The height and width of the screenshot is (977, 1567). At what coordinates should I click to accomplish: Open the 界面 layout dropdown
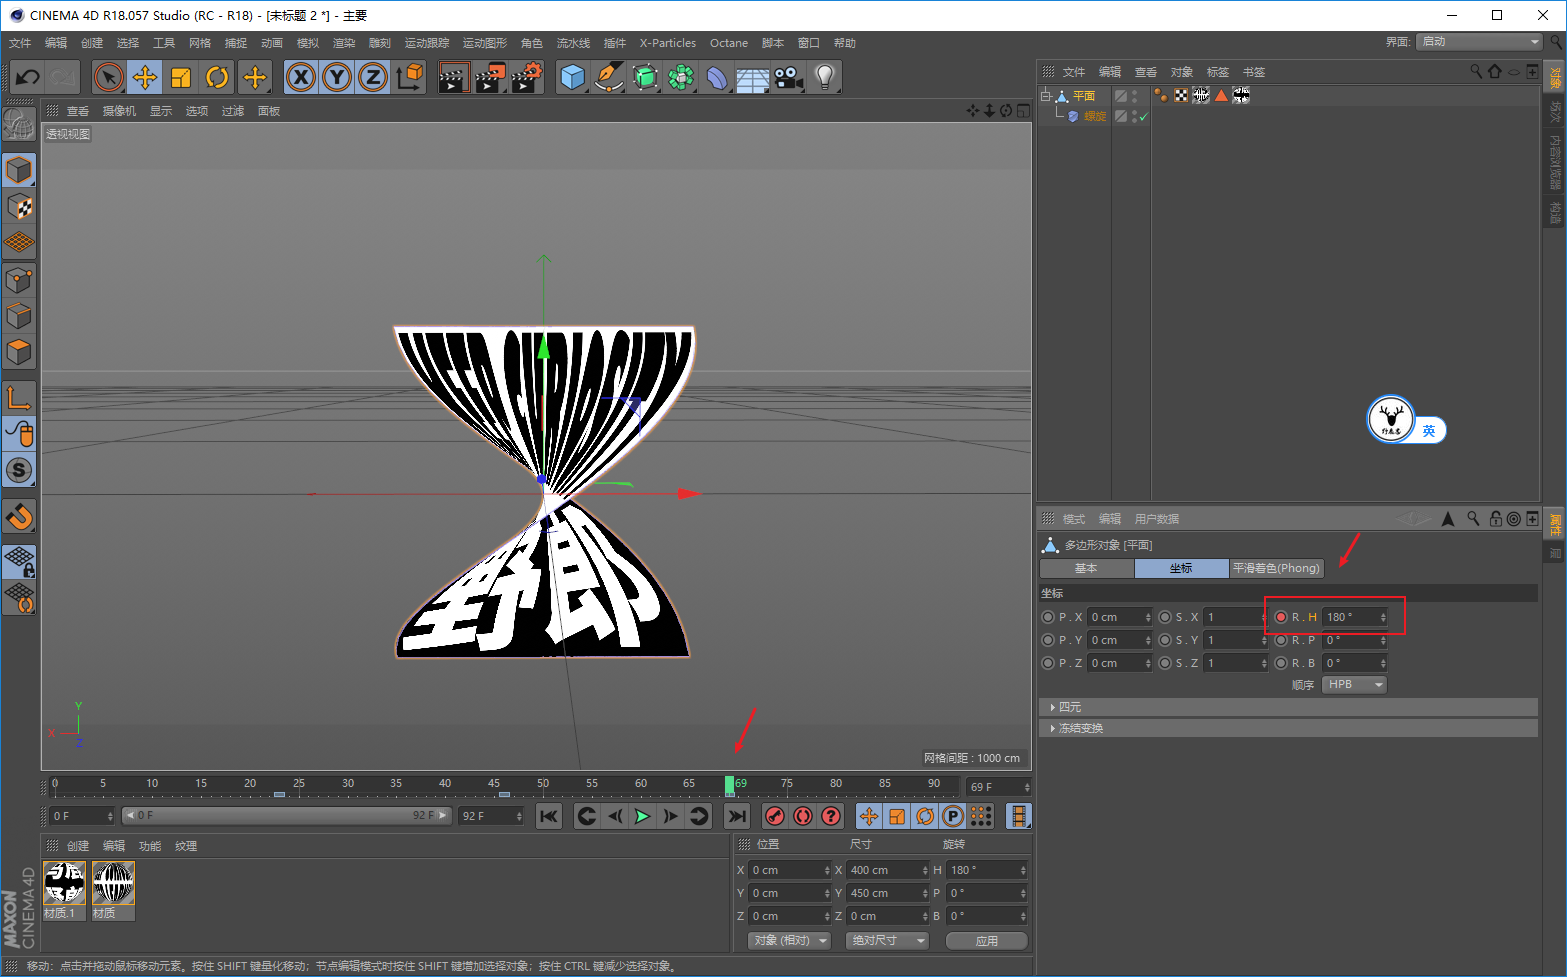[x=1480, y=42]
